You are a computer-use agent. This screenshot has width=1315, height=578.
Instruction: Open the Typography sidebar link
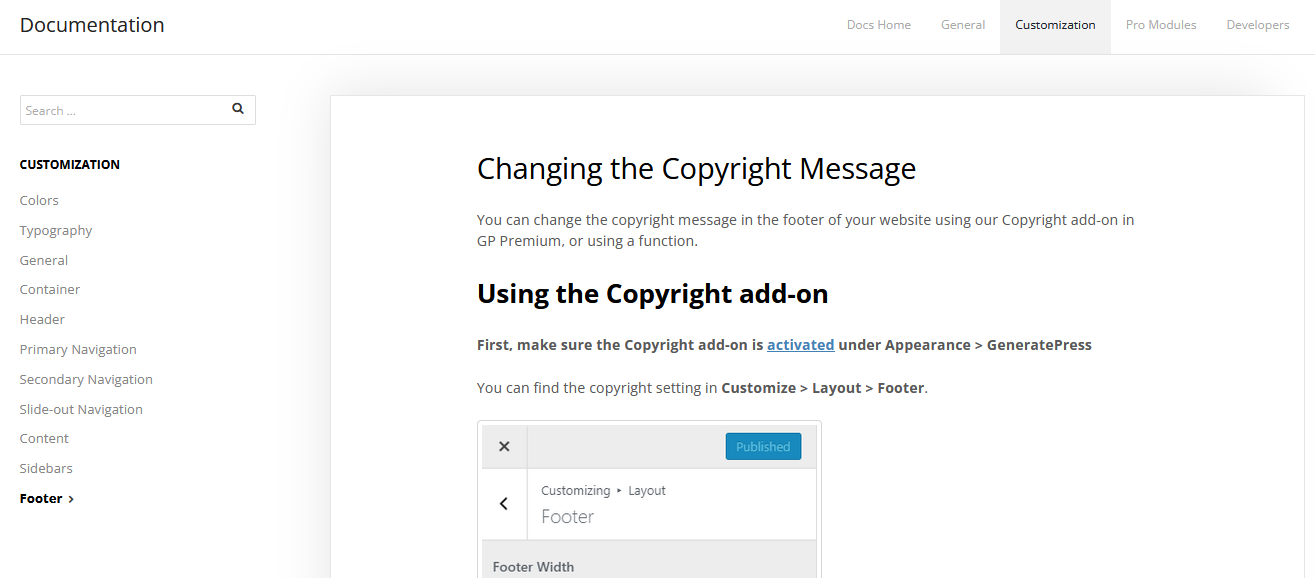[x=56, y=230]
